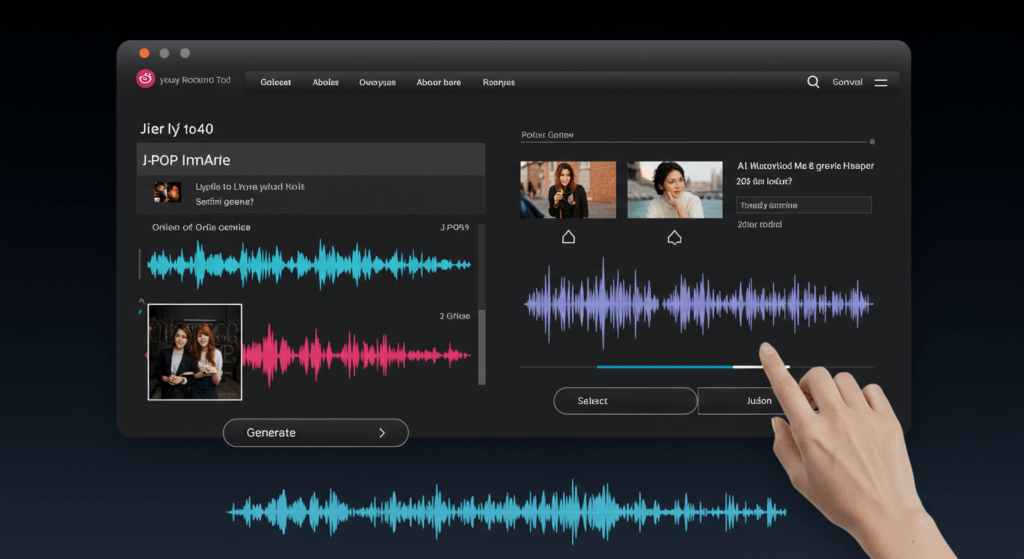Screen dimensions: 1024x559
Task: Open the Aboar bare menu item
Action: tap(439, 82)
